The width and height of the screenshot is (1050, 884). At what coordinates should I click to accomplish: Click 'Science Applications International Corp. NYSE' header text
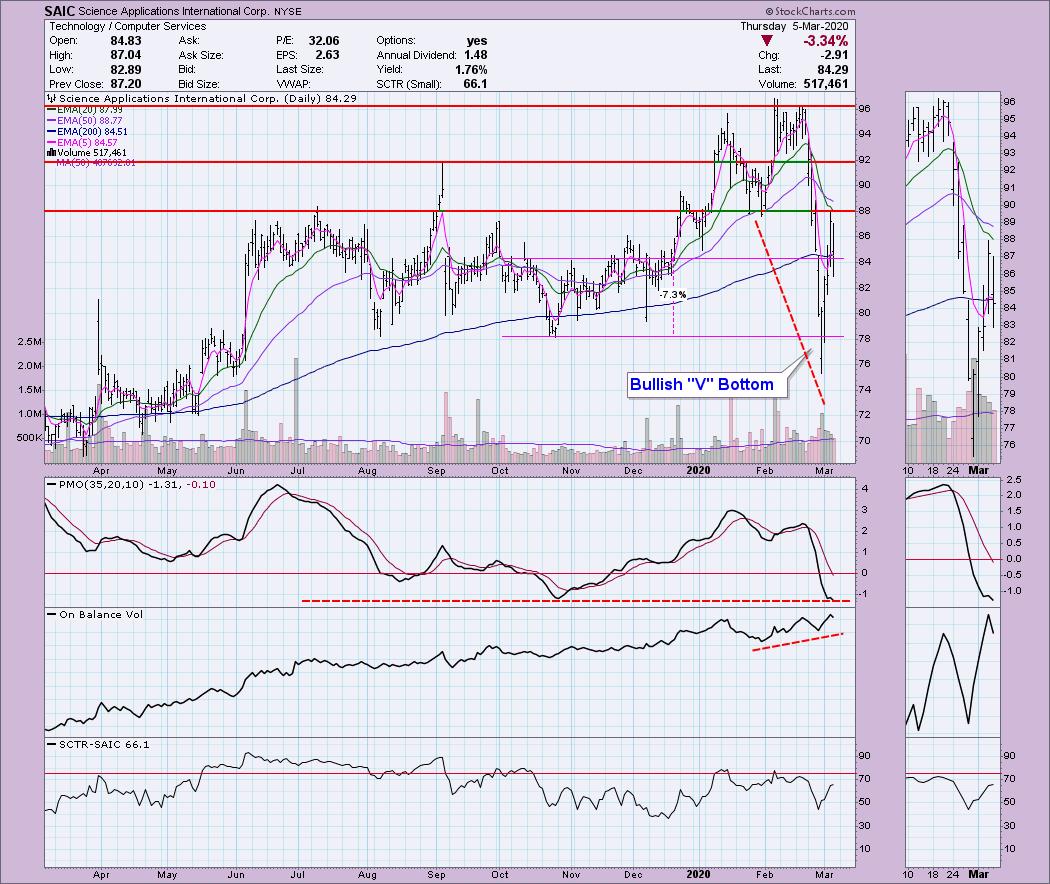[x=190, y=11]
